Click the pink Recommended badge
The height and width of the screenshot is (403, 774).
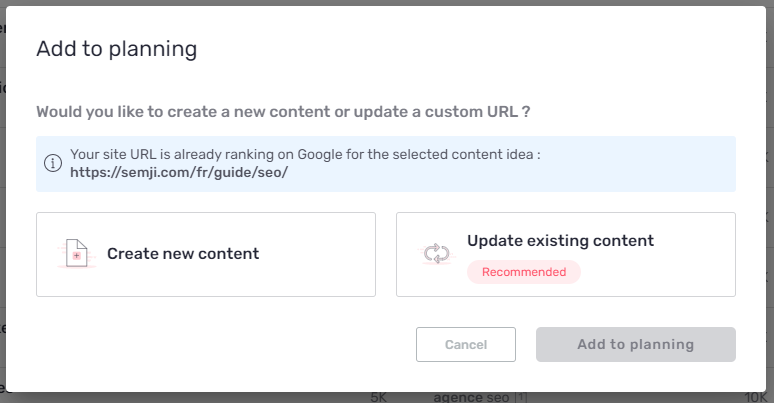point(524,272)
